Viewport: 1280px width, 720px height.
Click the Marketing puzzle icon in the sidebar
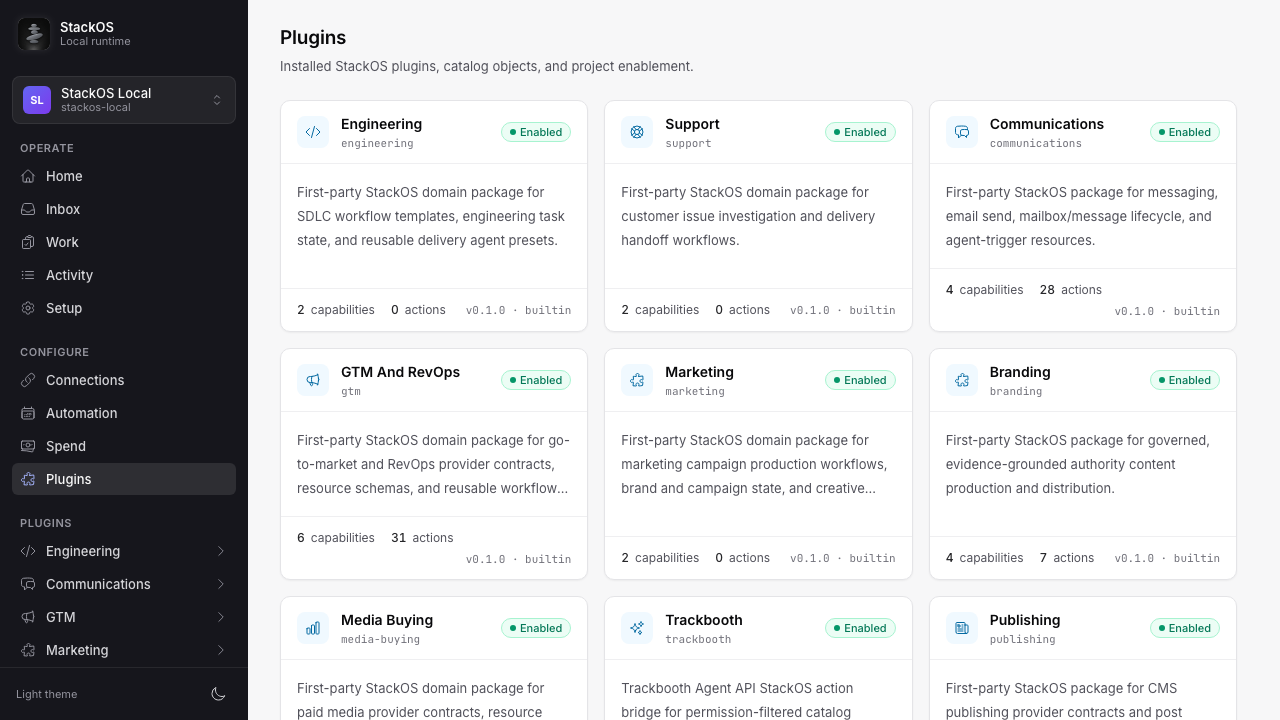(28, 650)
